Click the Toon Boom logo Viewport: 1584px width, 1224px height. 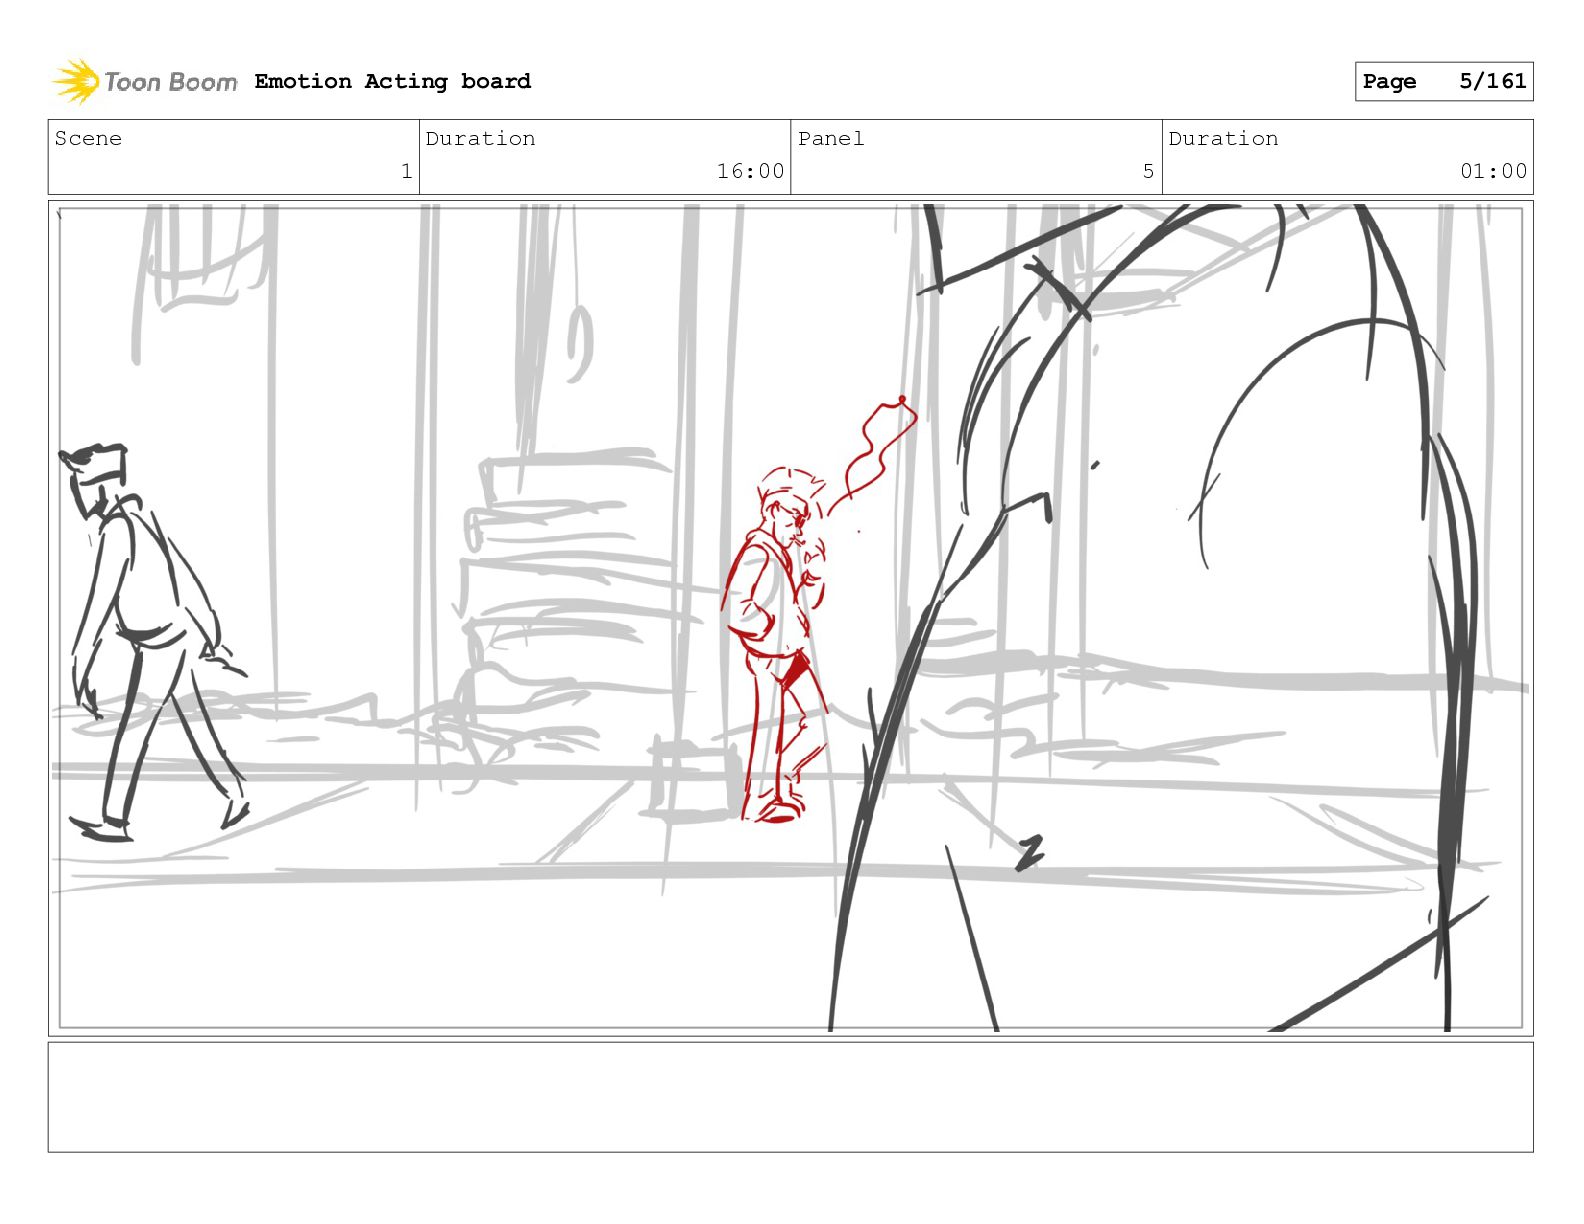tap(145, 81)
